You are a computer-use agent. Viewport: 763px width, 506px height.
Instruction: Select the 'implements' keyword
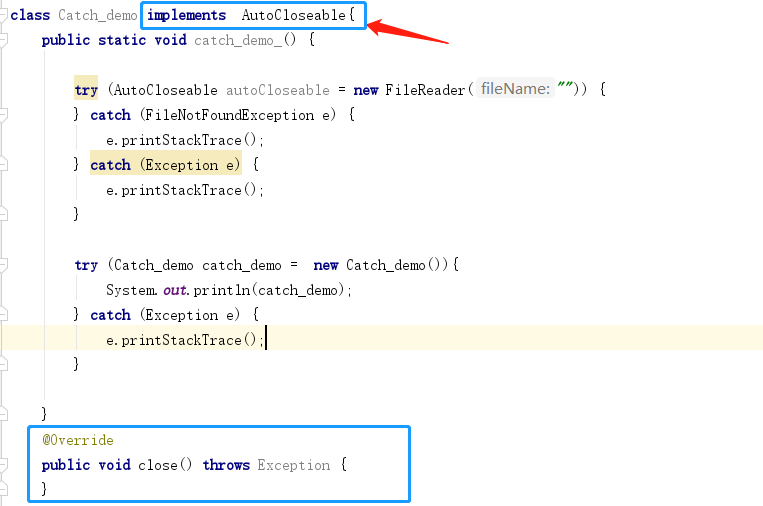click(187, 15)
